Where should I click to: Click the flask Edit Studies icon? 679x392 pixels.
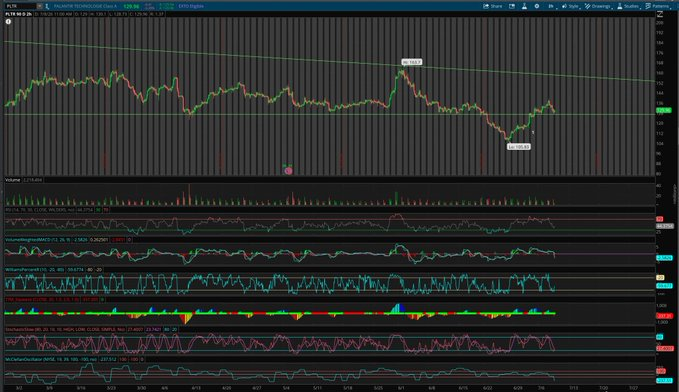(x=524, y=6)
